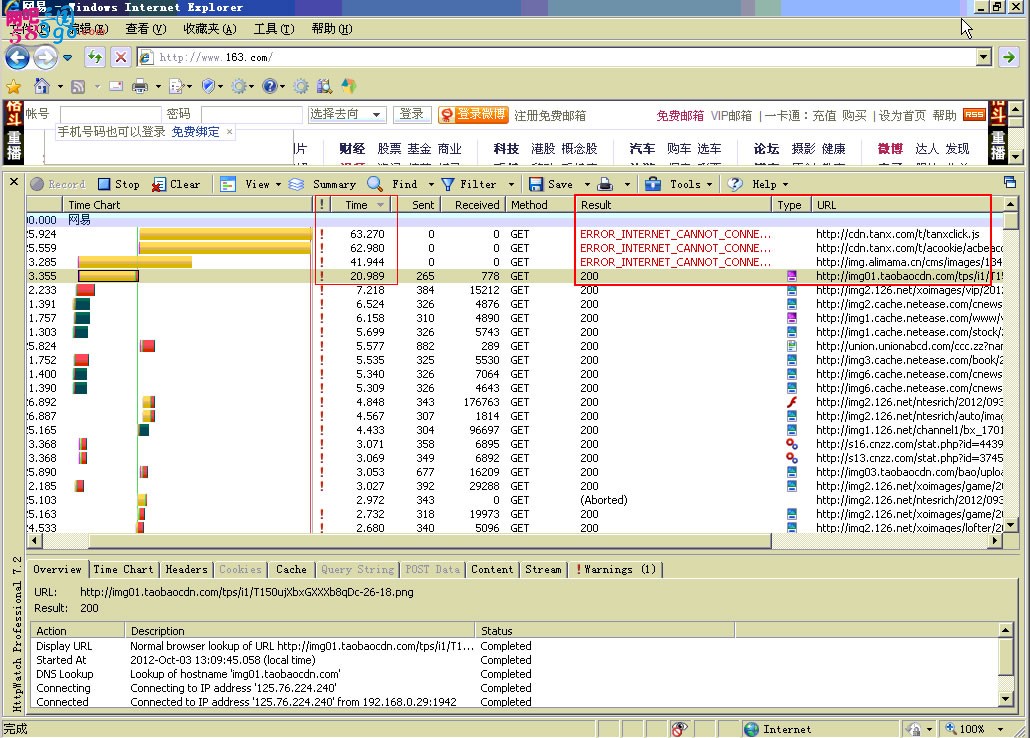
Task: Click the HttpWatch Help icon
Action: tap(735, 184)
